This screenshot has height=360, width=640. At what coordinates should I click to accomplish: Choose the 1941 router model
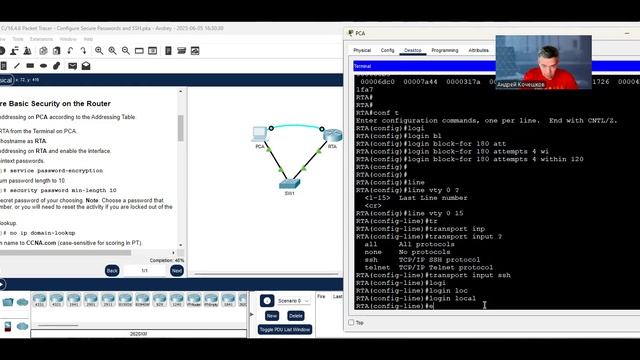pos(73,300)
